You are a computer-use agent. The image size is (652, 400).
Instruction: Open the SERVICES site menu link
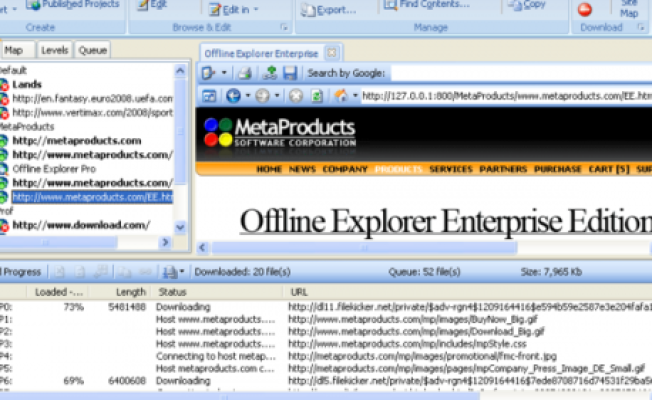(451, 169)
